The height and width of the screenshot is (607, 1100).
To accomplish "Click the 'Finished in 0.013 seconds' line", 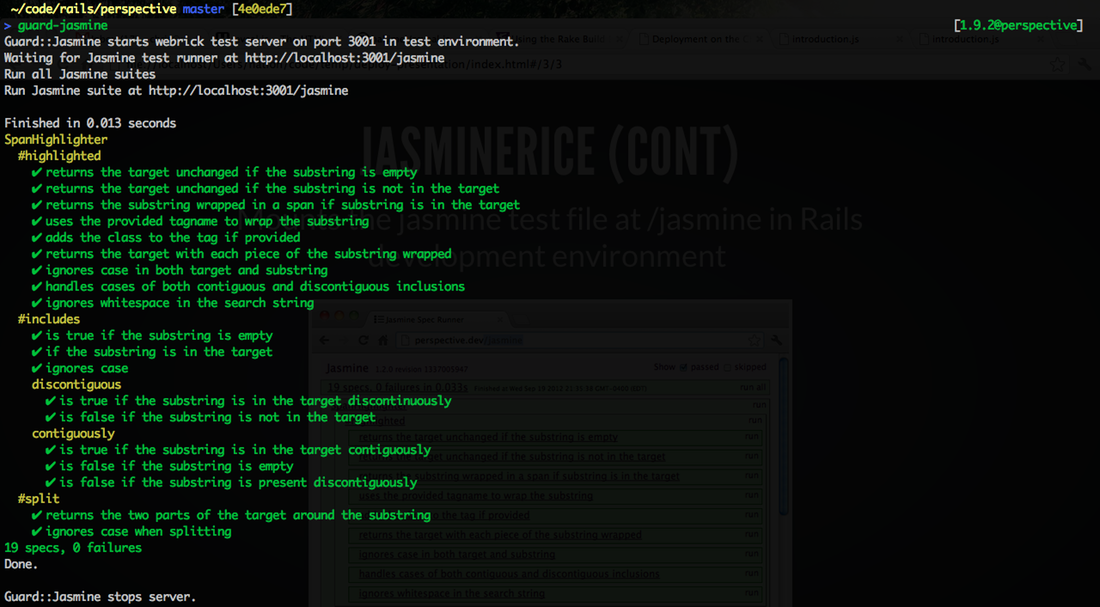I will coord(90,123).
